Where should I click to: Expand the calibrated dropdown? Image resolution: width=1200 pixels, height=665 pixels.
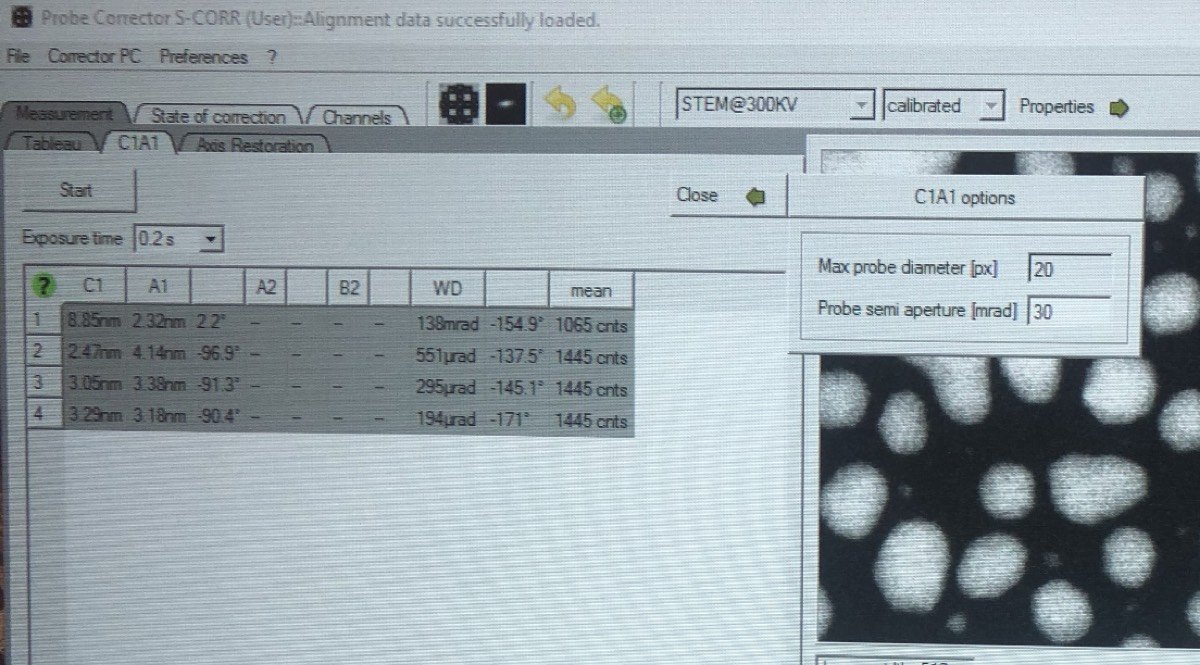pos(990,106)
